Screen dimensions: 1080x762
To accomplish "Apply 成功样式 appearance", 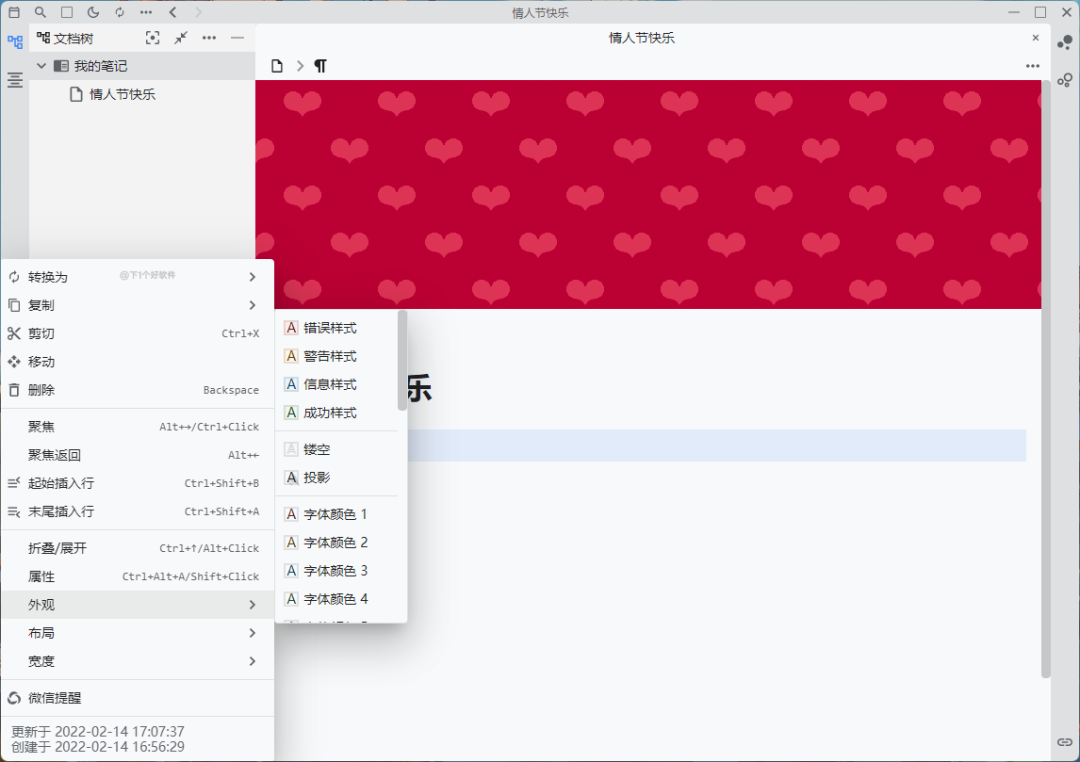I will pyautogui.click(x=336, y=413).
